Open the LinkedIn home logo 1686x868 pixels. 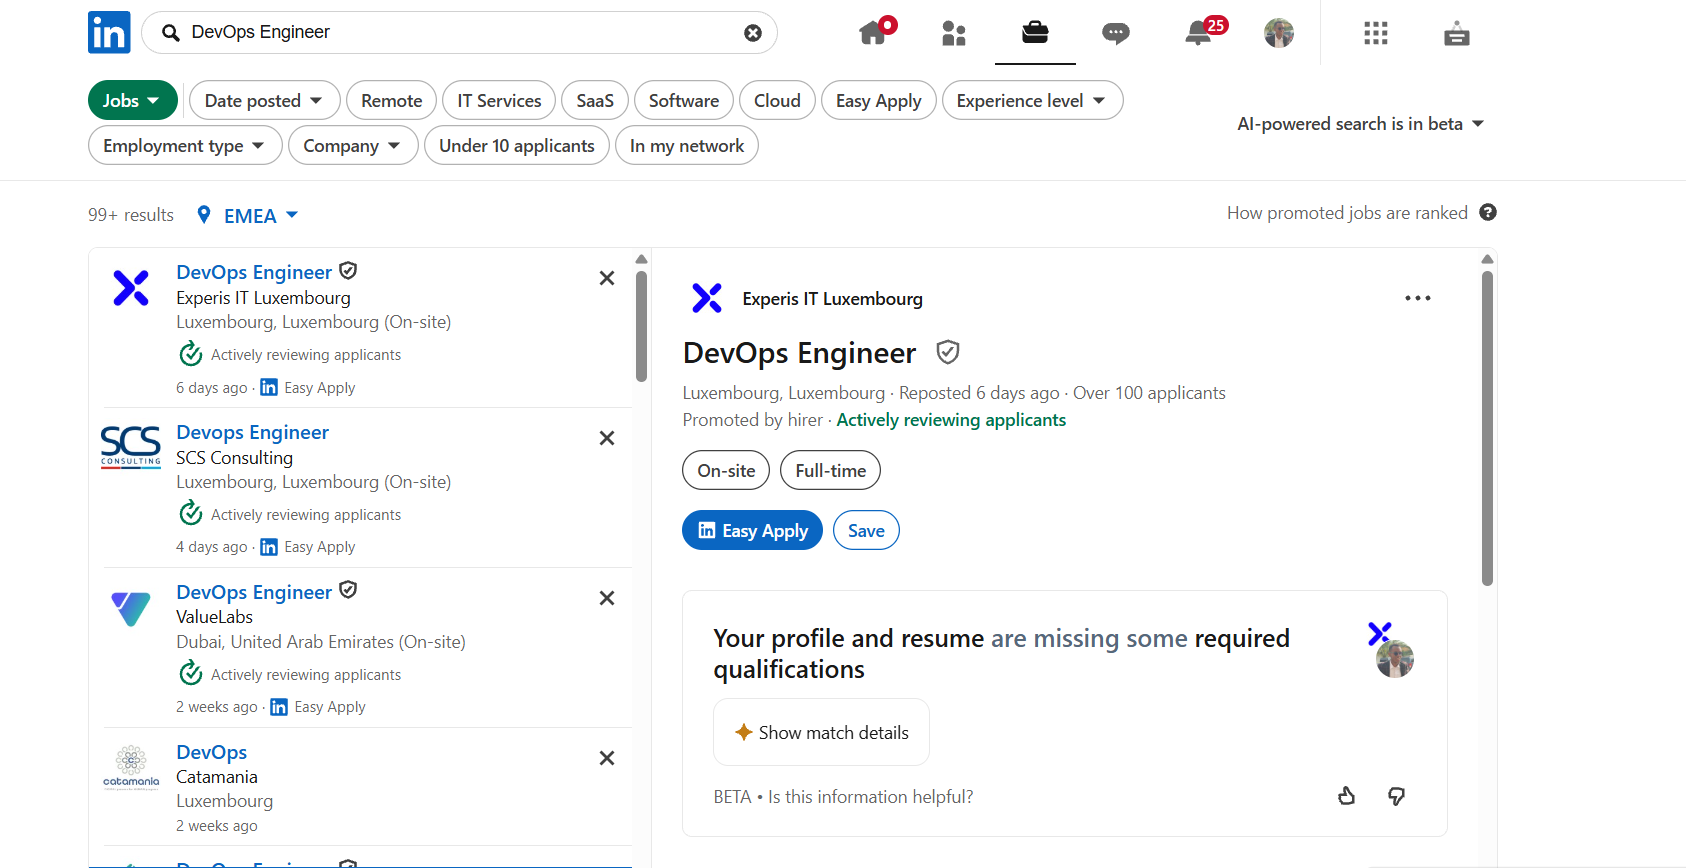pos(109,32)
